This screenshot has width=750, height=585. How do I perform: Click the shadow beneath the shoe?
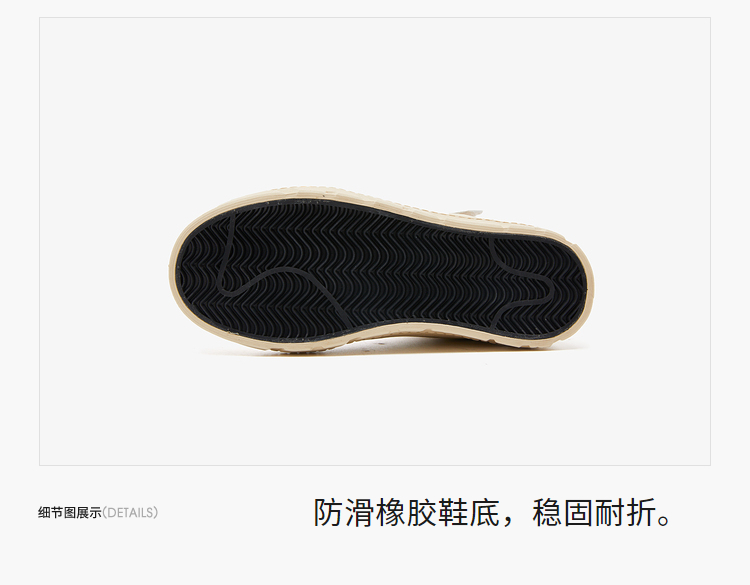[x=383, y=353]
